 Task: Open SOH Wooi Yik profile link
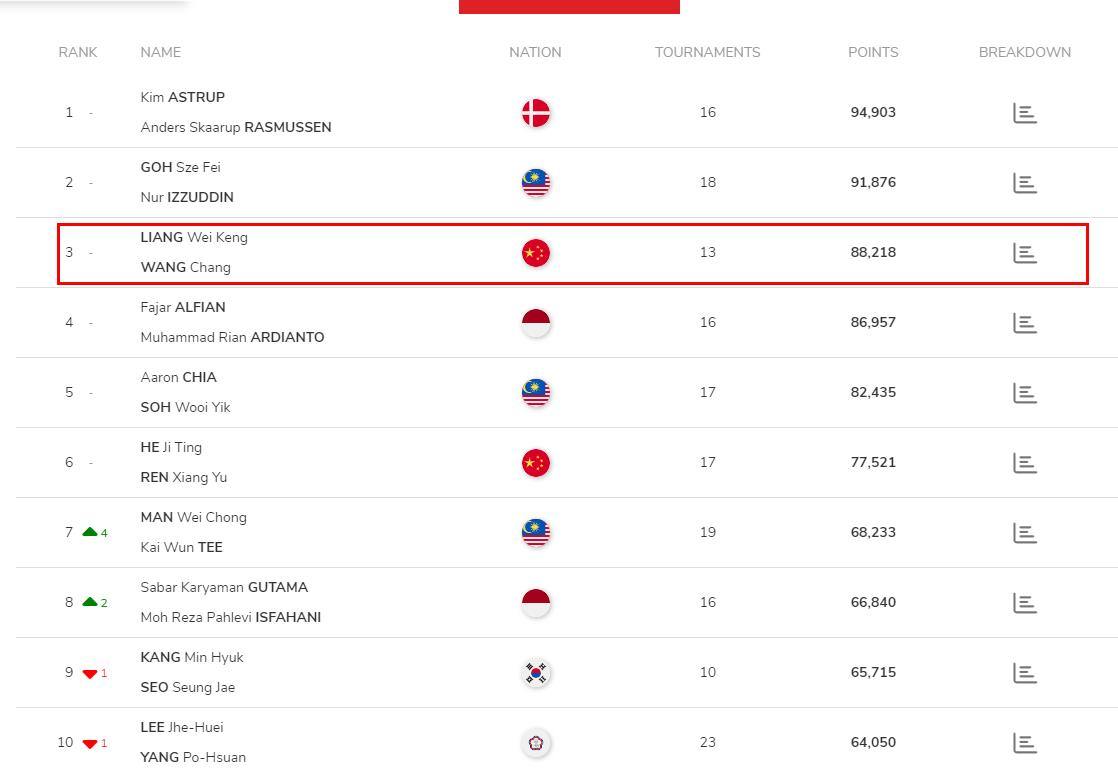(x=185, y=407)
